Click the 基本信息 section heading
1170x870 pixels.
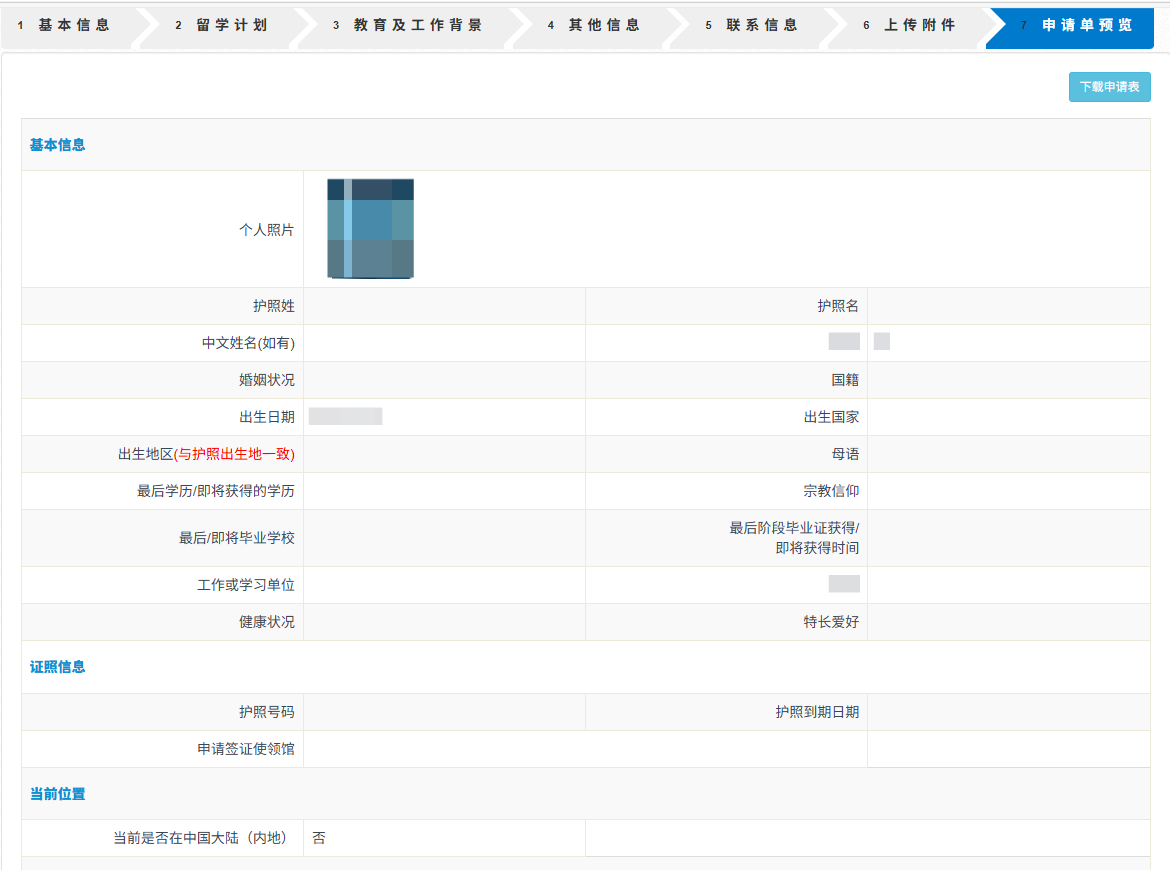[58, 145]
